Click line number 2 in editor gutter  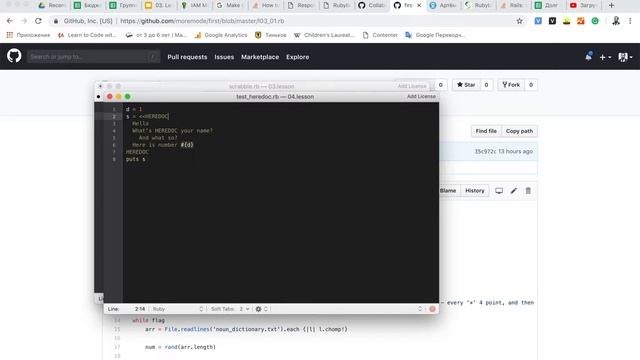114,116
